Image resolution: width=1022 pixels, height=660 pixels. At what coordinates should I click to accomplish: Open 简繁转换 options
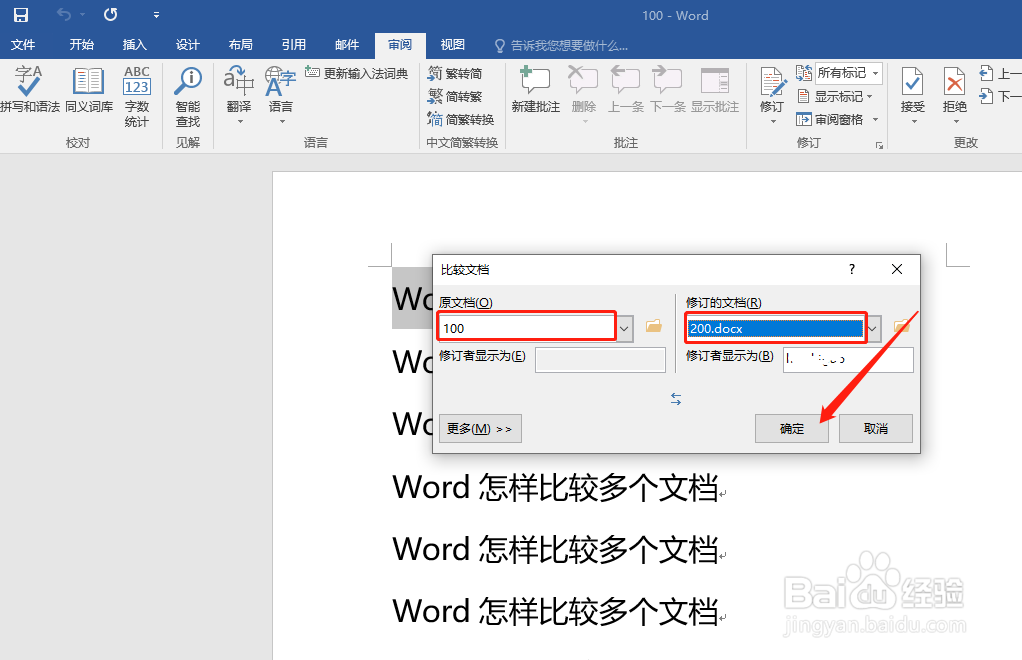click(x=461, y=119)
